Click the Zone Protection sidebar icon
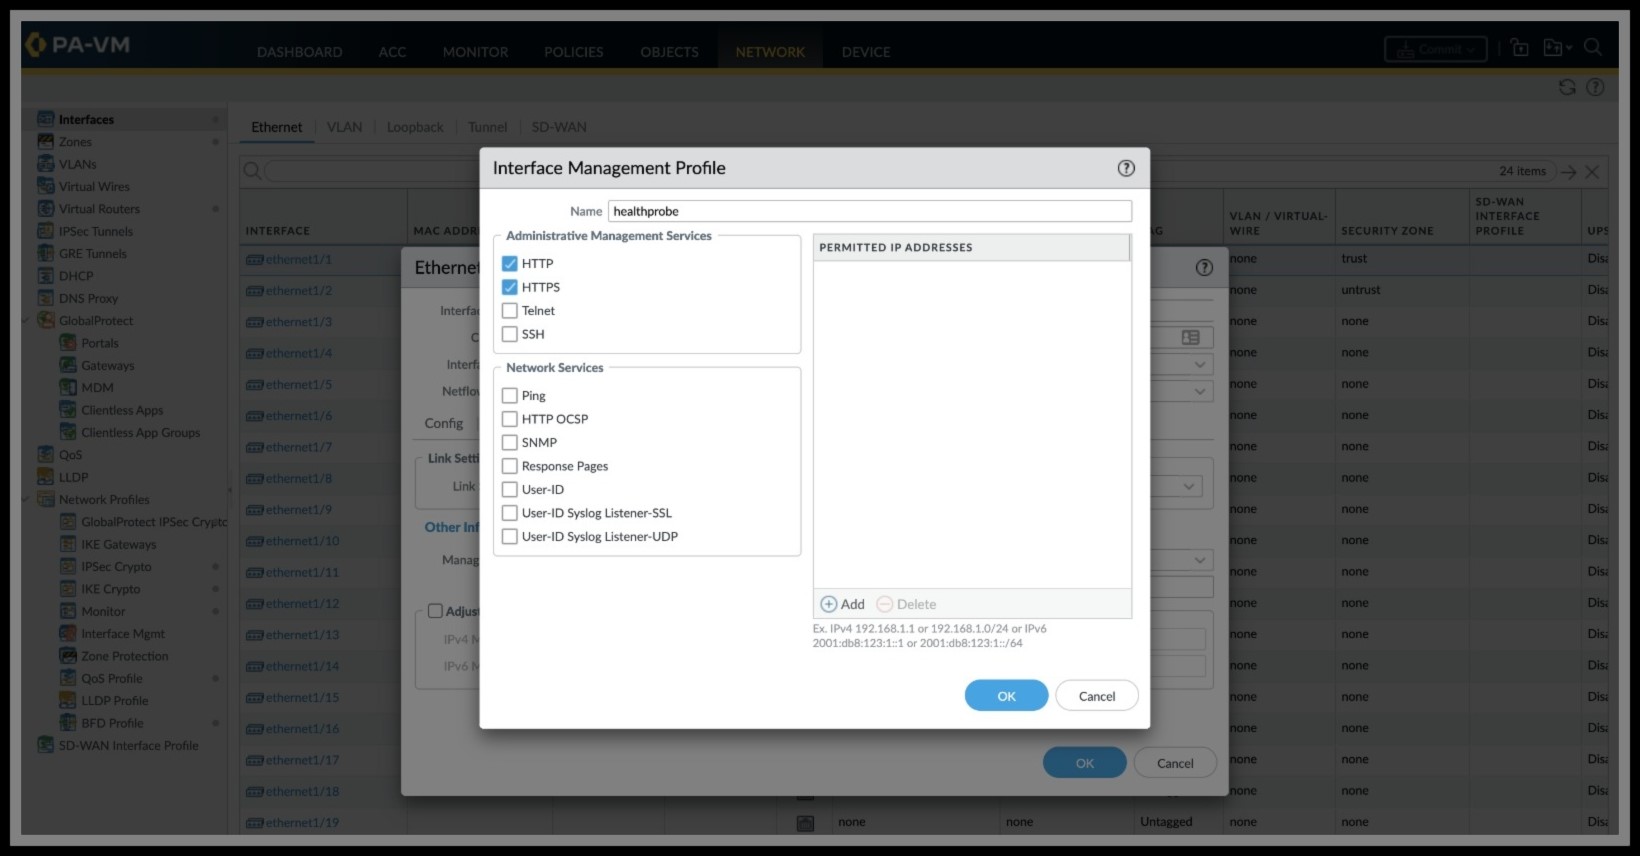The image size is (1640, 856). coord(68,656)
